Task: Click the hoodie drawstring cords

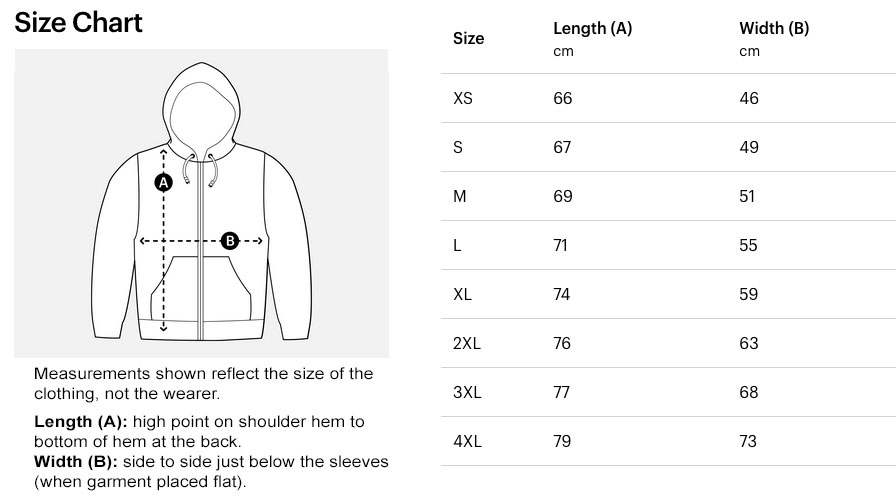Action: point(201,170)
